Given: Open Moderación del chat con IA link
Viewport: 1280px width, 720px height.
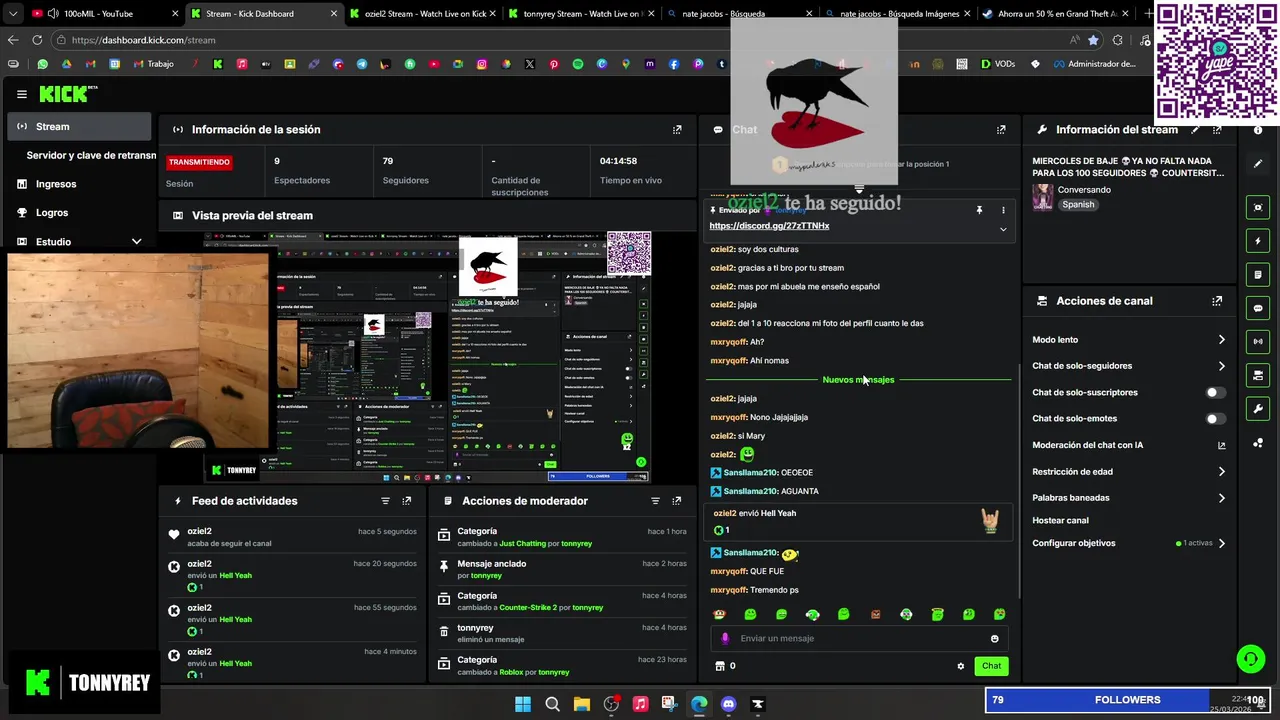Looking at the screenshot, I should tap(1221, 445).
